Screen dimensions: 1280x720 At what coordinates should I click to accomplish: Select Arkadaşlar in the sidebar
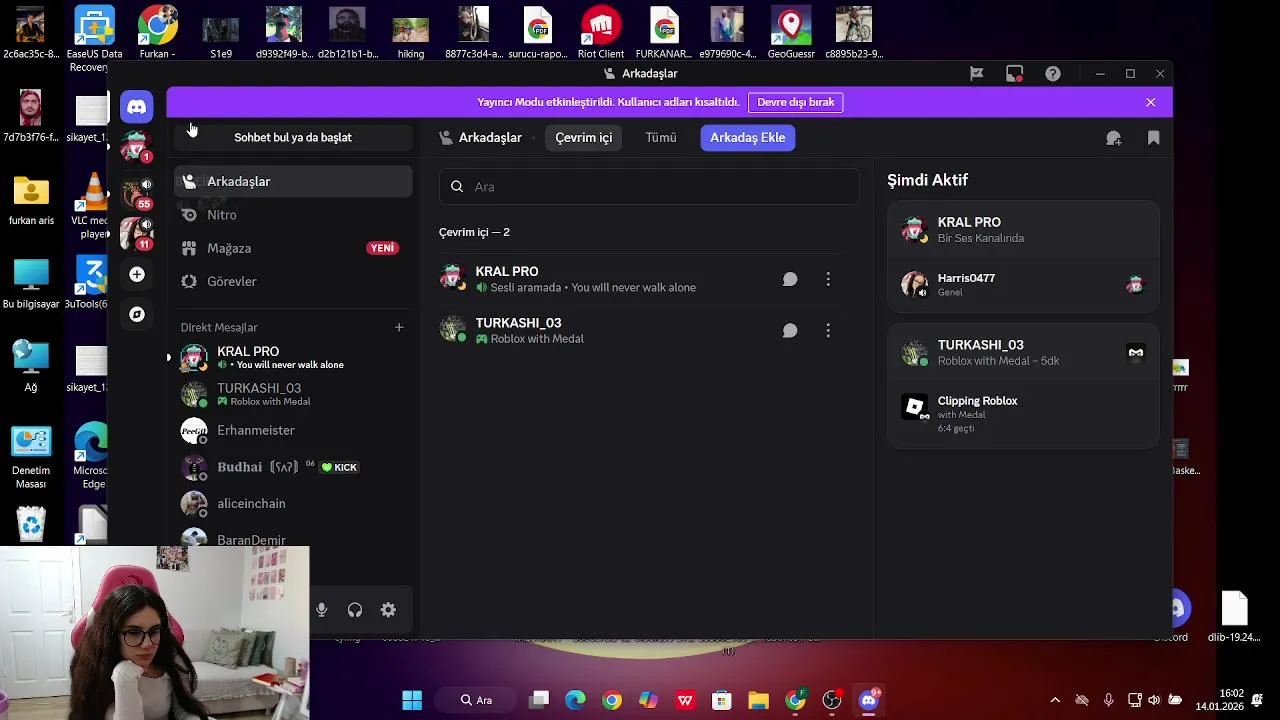click(x=293, y=181)
